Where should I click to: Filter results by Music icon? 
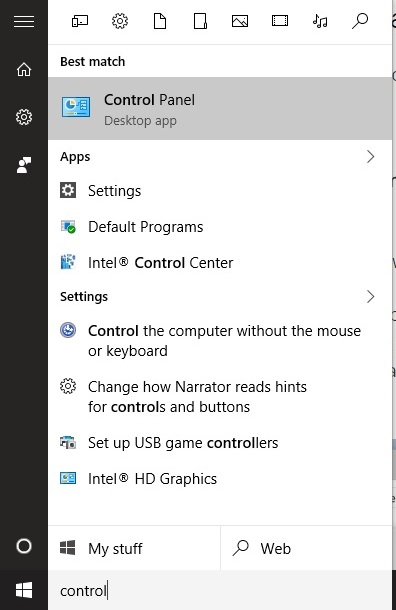tap(320, 21)
